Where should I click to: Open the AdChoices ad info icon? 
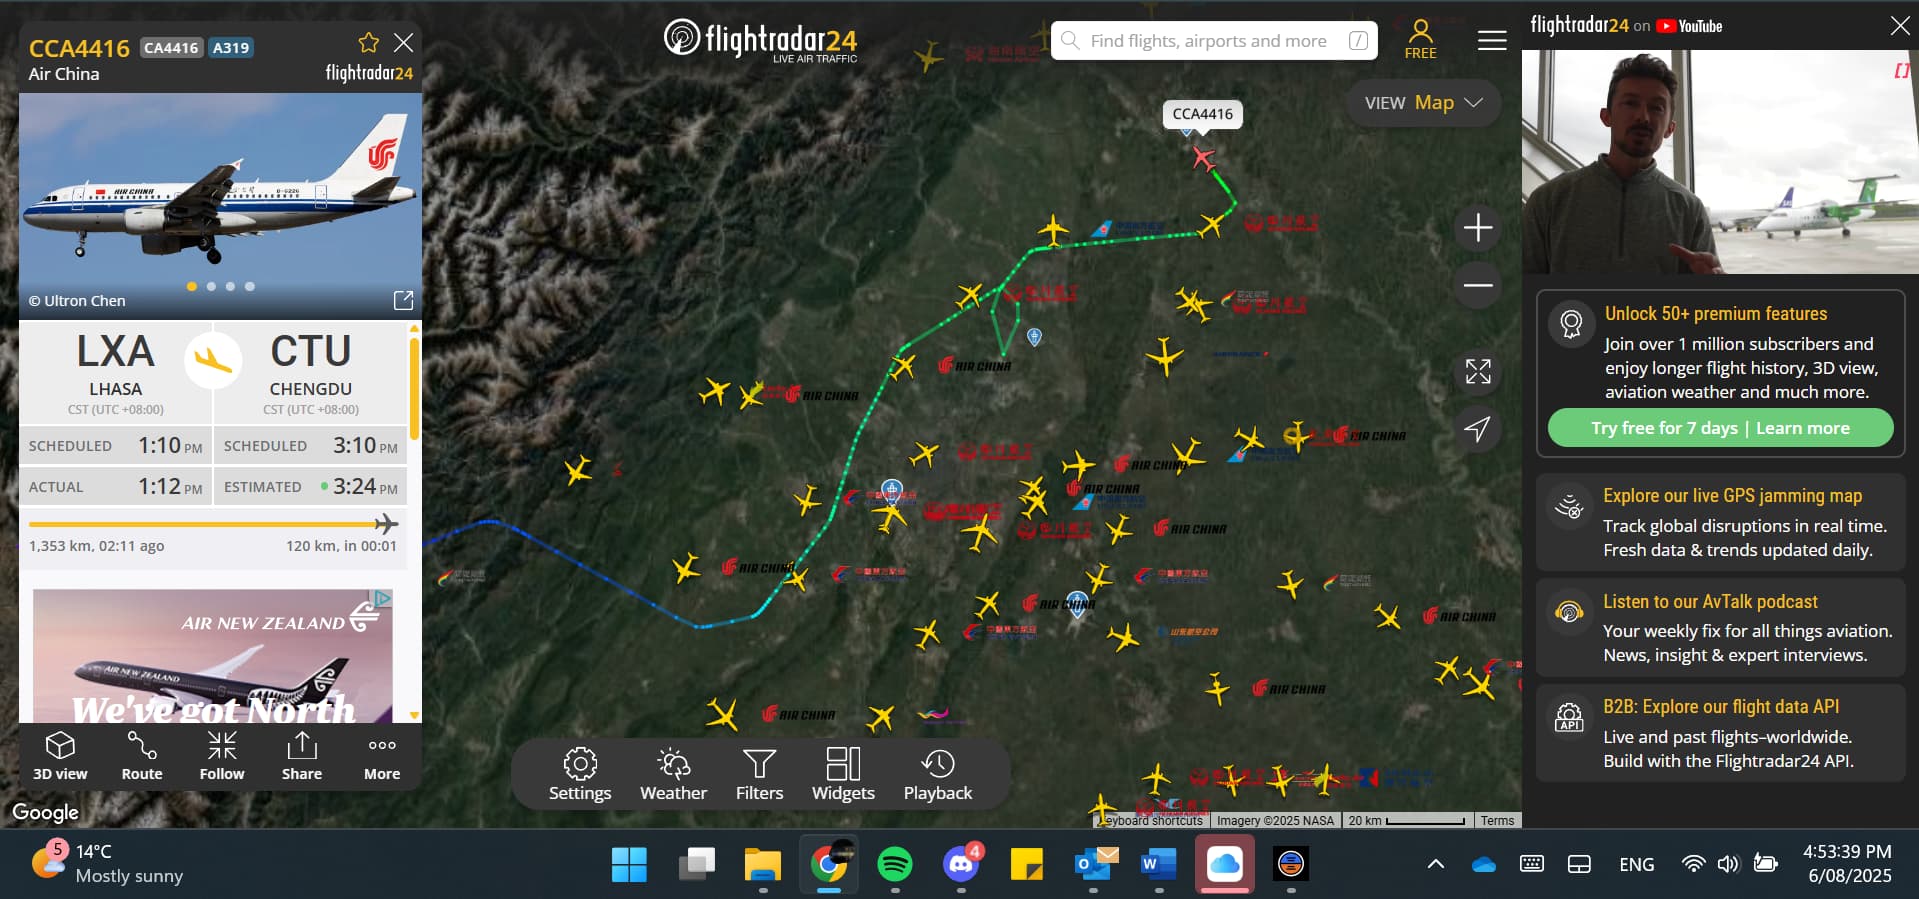pos(381,598)
